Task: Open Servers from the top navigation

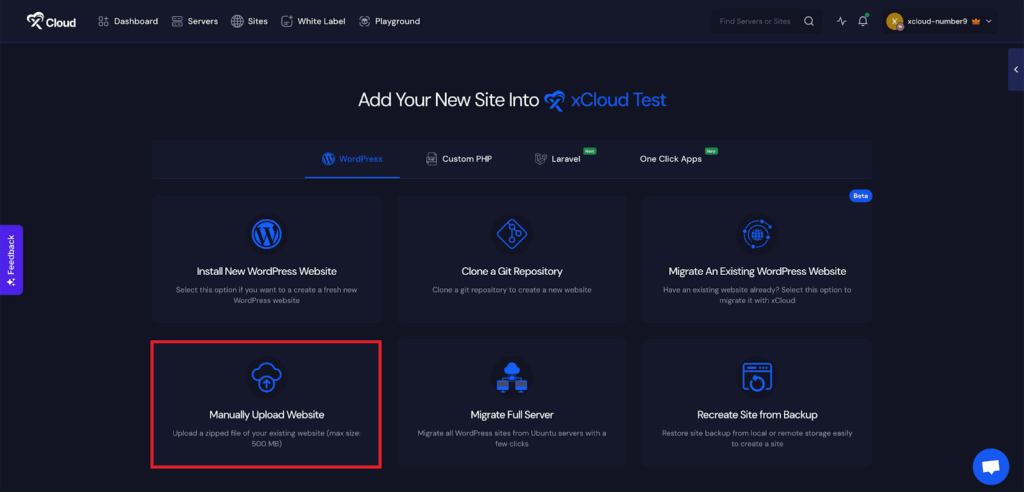Action: pos(194,21)
